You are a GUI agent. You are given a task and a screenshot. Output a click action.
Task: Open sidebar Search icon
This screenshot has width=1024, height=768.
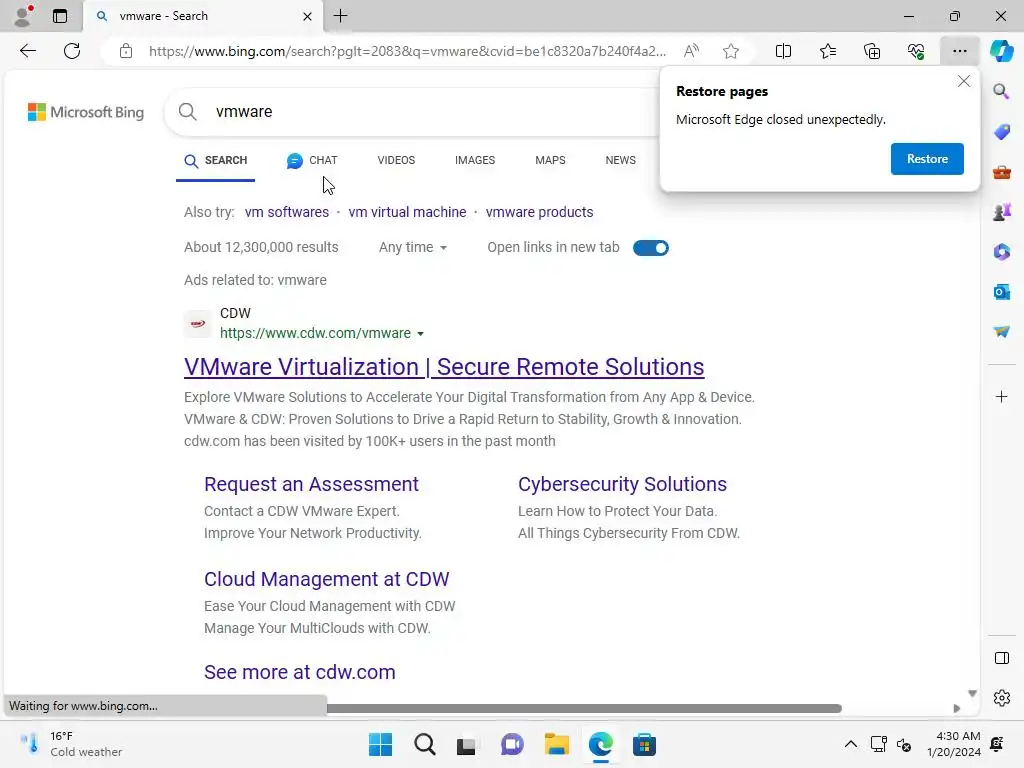point(1001,91)
